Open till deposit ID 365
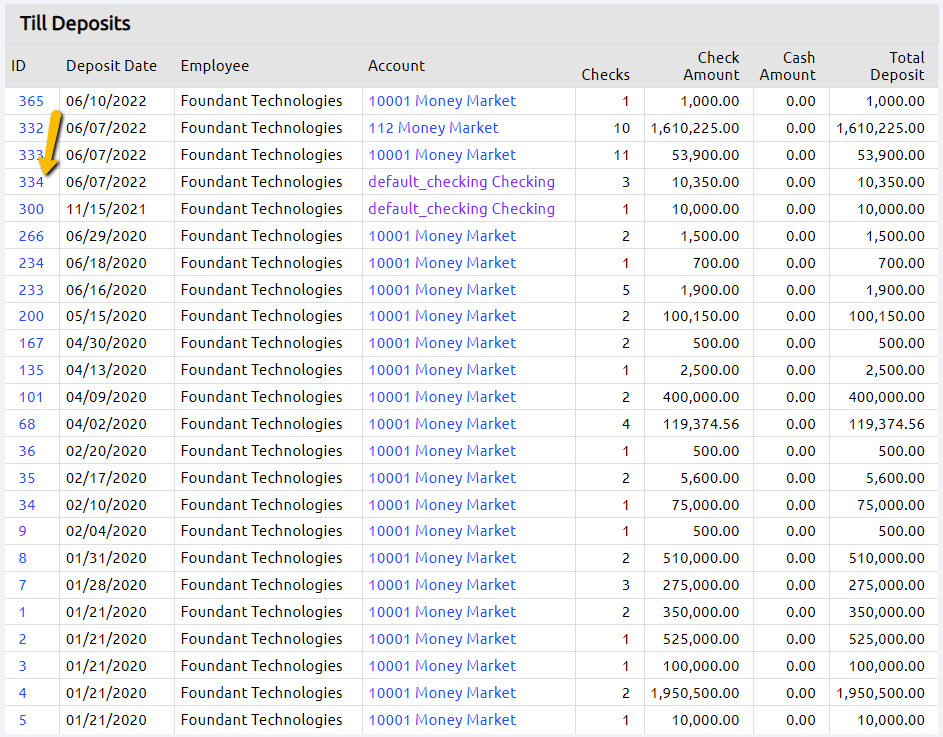The image size is (943, 737). pos(31,101)
